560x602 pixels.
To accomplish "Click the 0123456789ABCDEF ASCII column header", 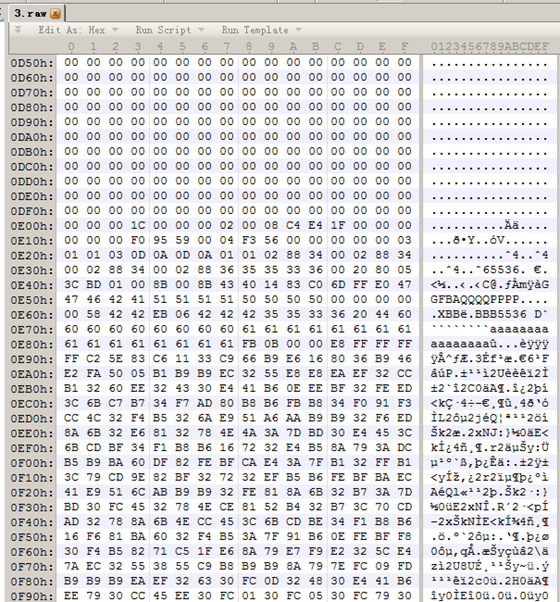I will click(x=489, y=46).
